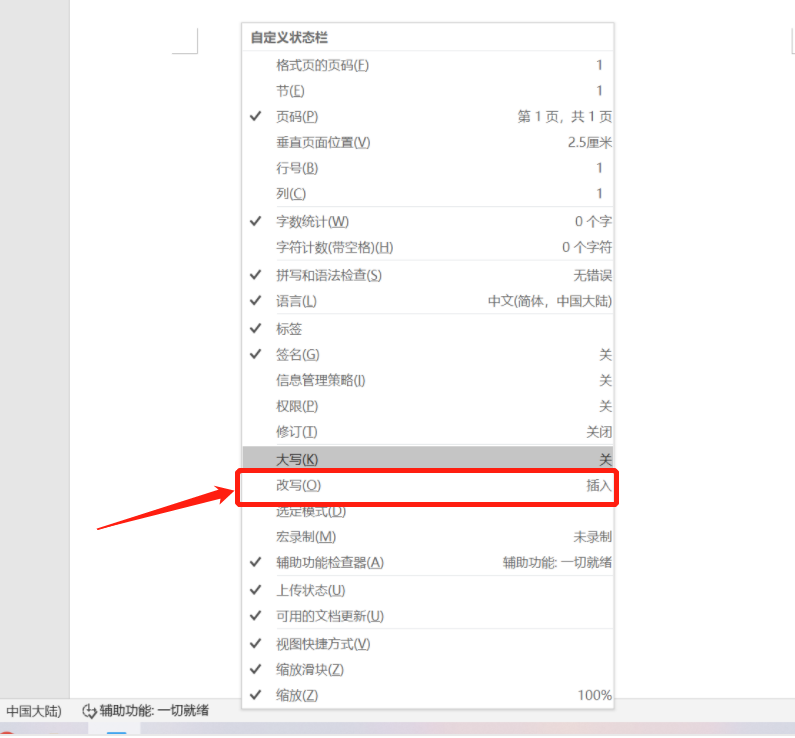Uncheck 可用的文档更新(U) option
795x738 pixels.
[x=427, y=616]
